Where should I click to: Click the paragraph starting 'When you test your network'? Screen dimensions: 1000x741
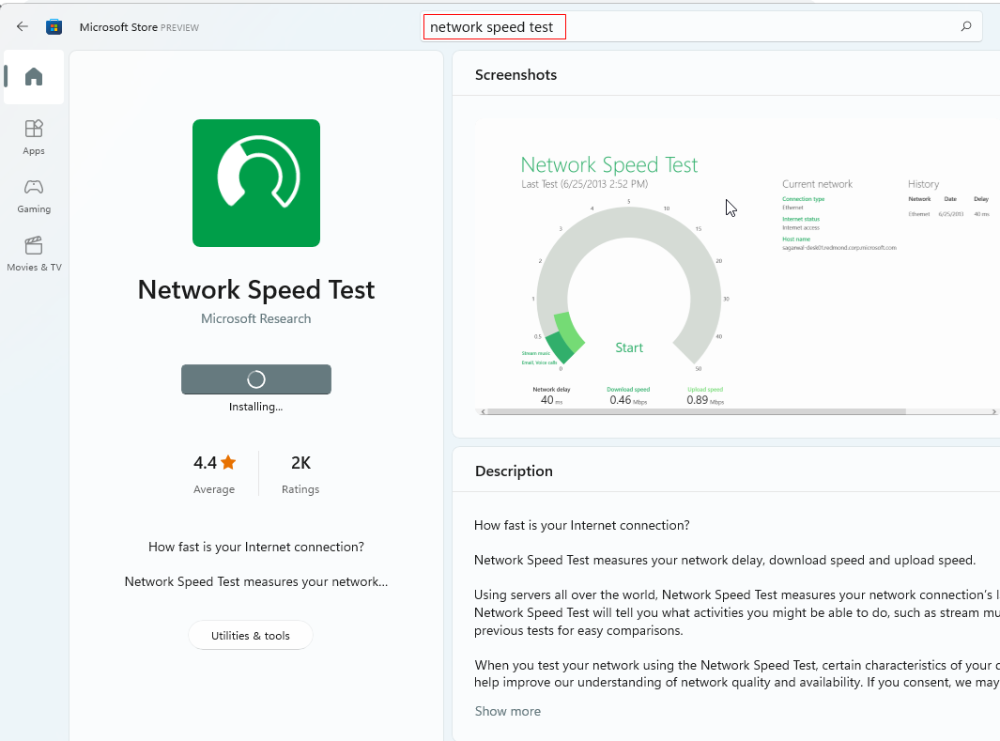pos(737,673)
